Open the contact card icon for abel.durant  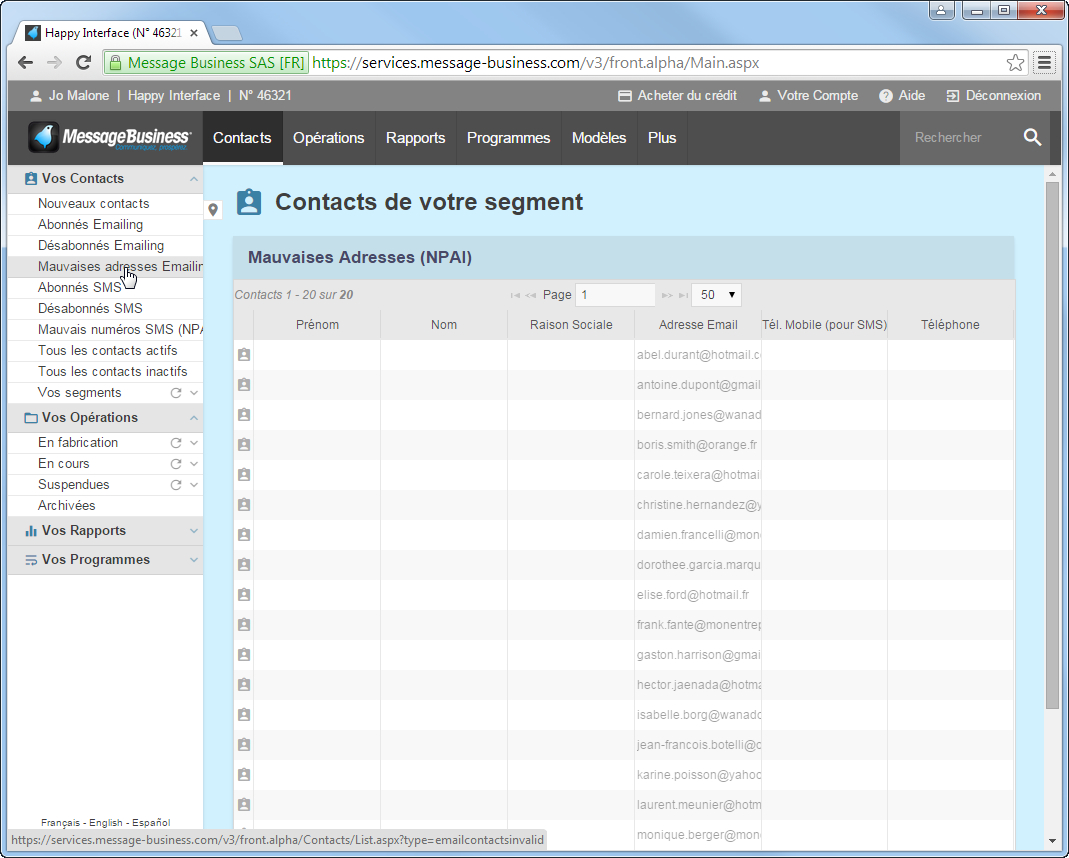coord(243,354)
